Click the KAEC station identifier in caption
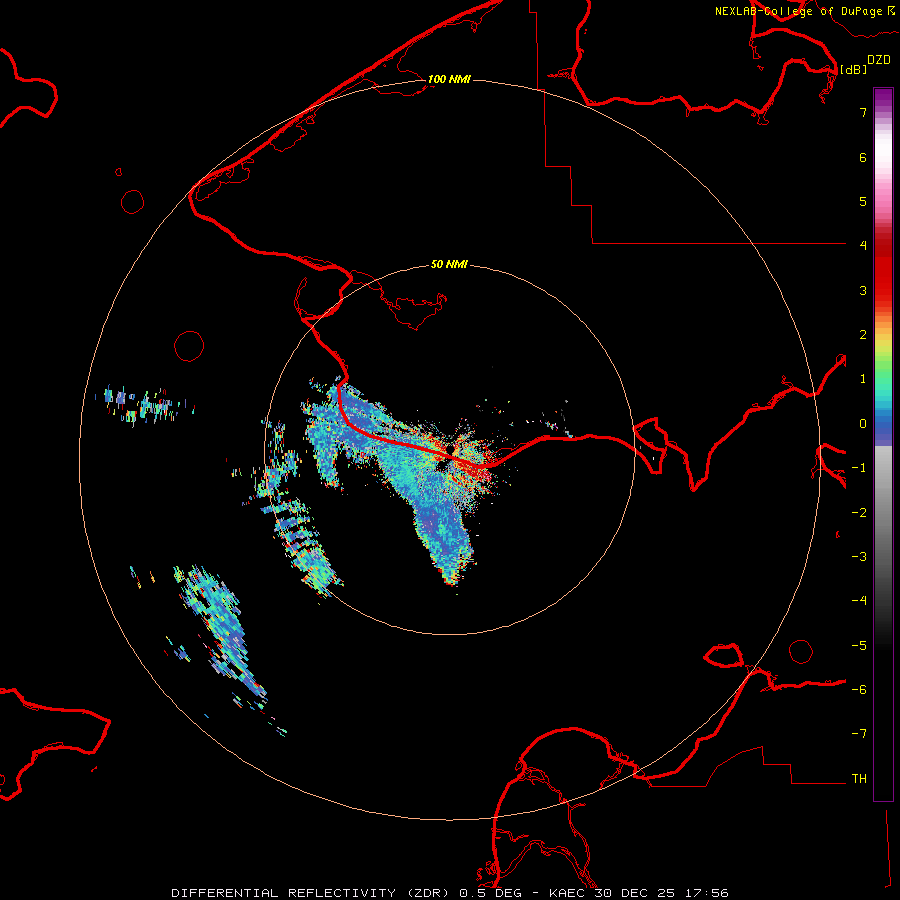This screenshot has height=900, width=900. point(568,893)
